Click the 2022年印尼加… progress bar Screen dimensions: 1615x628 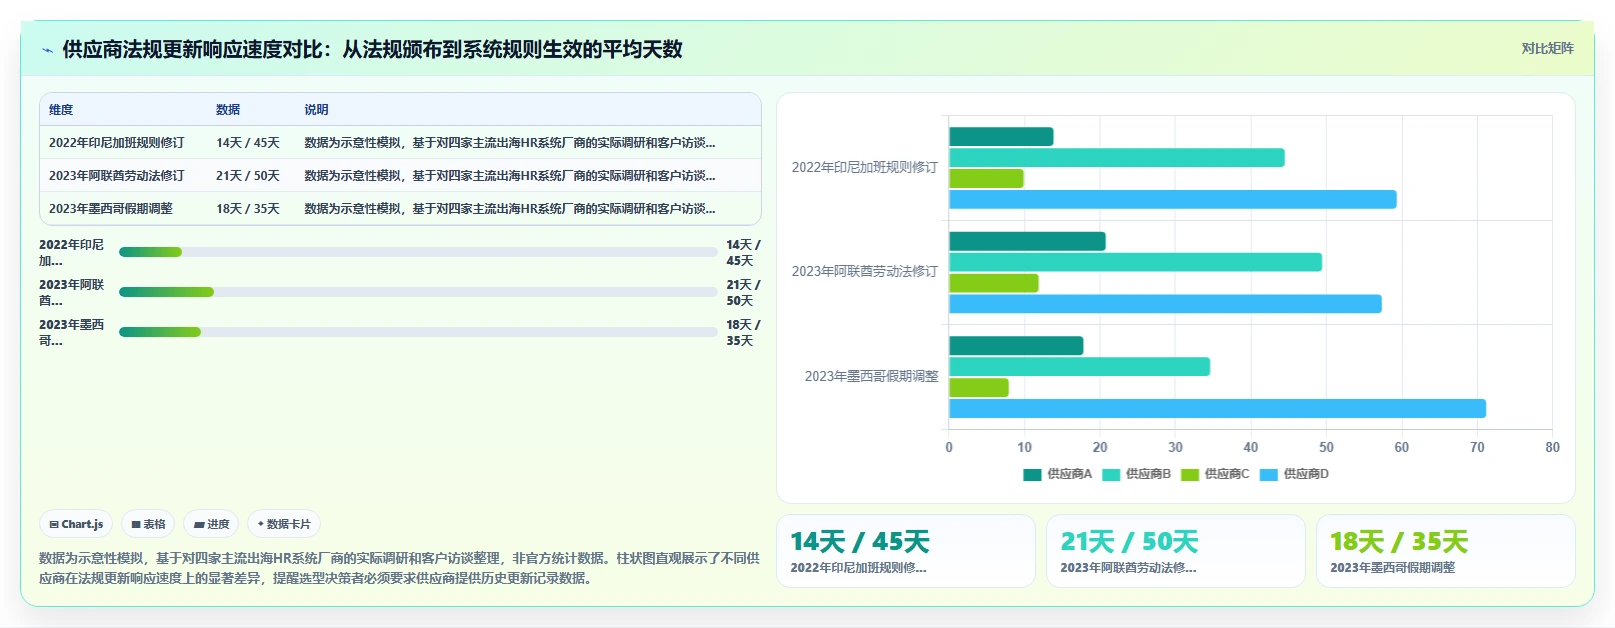418,252
